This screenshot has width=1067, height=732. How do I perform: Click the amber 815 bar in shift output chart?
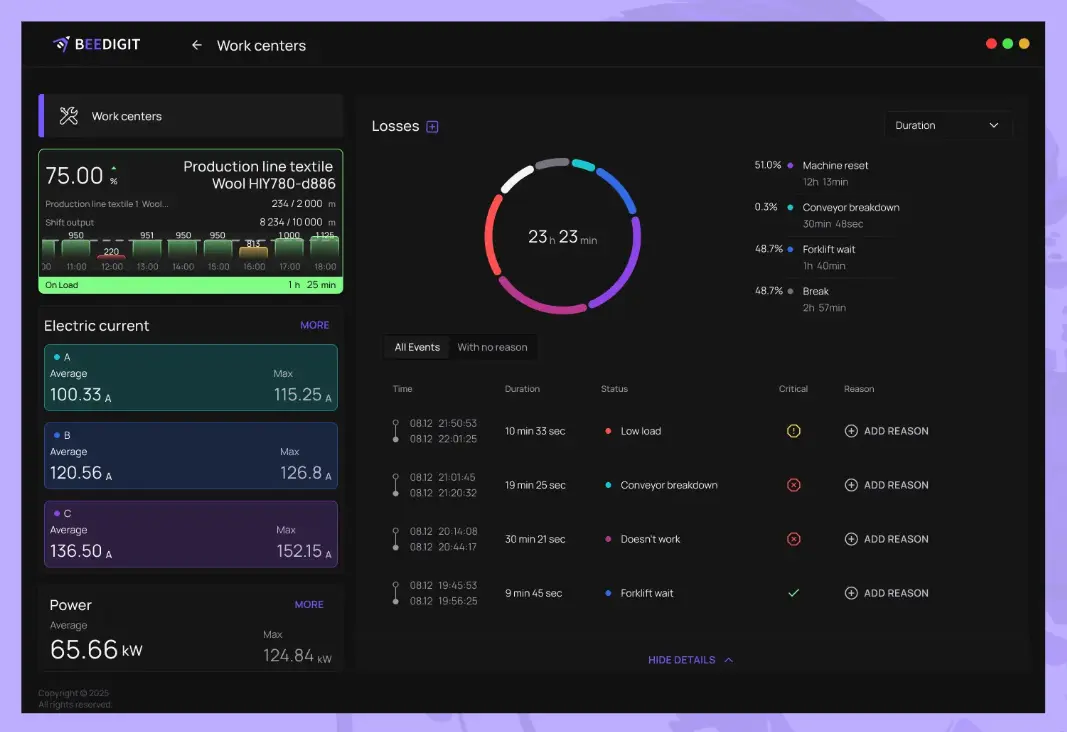point(253,252)
